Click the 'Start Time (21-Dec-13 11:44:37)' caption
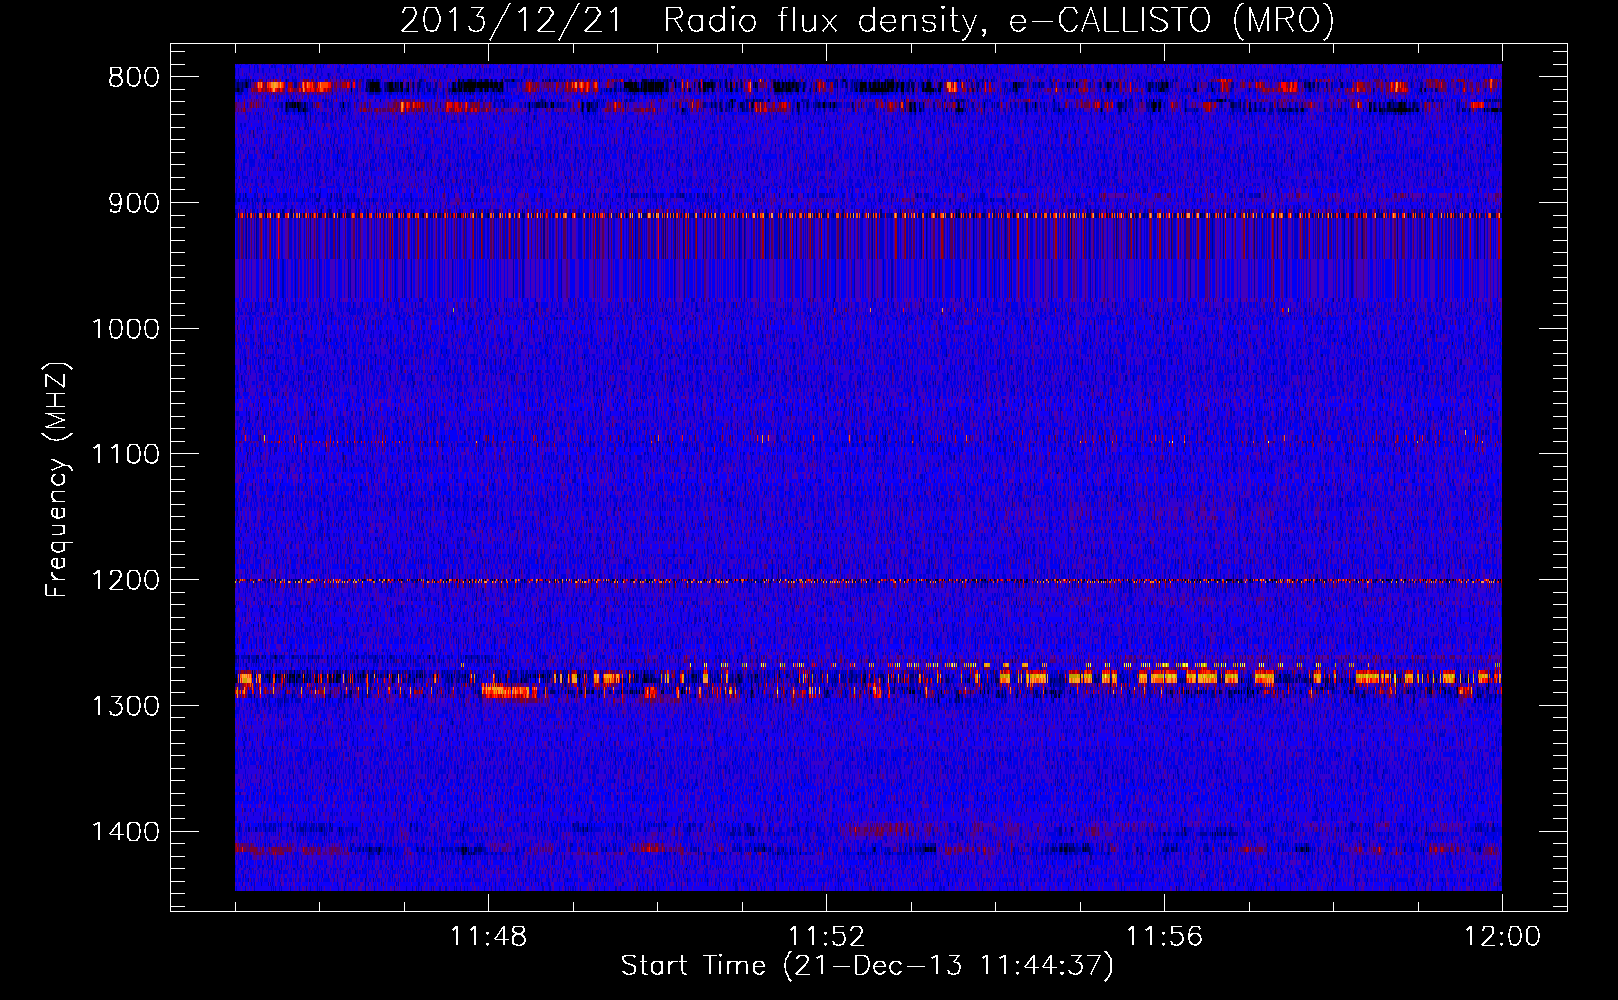Viewport: 1618px width, 1000px height. 867,966
